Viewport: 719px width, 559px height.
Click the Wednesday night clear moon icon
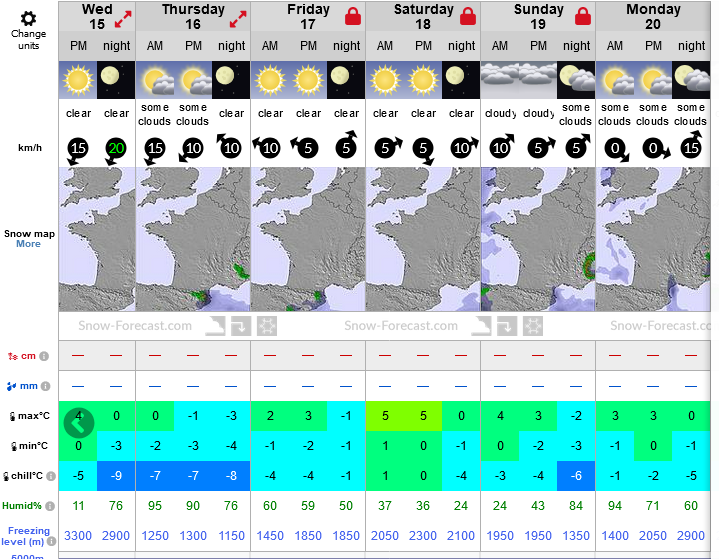(116, 80)
